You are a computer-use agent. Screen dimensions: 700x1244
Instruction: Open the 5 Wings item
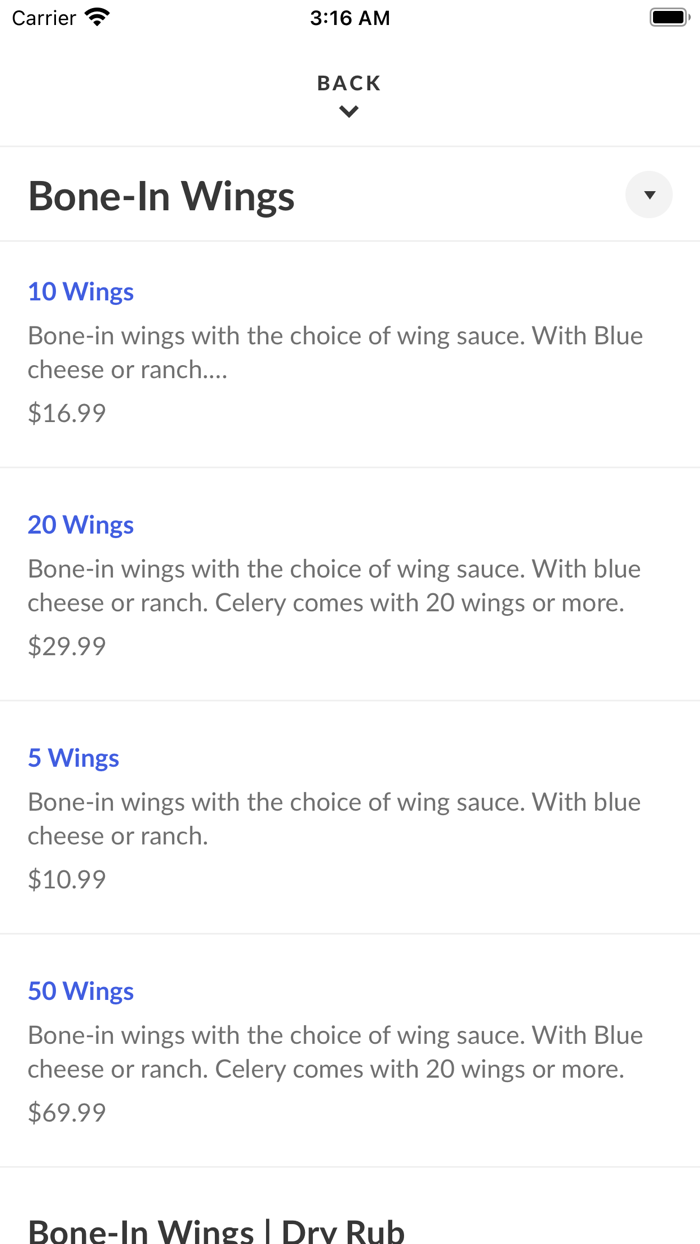point(73,757)
